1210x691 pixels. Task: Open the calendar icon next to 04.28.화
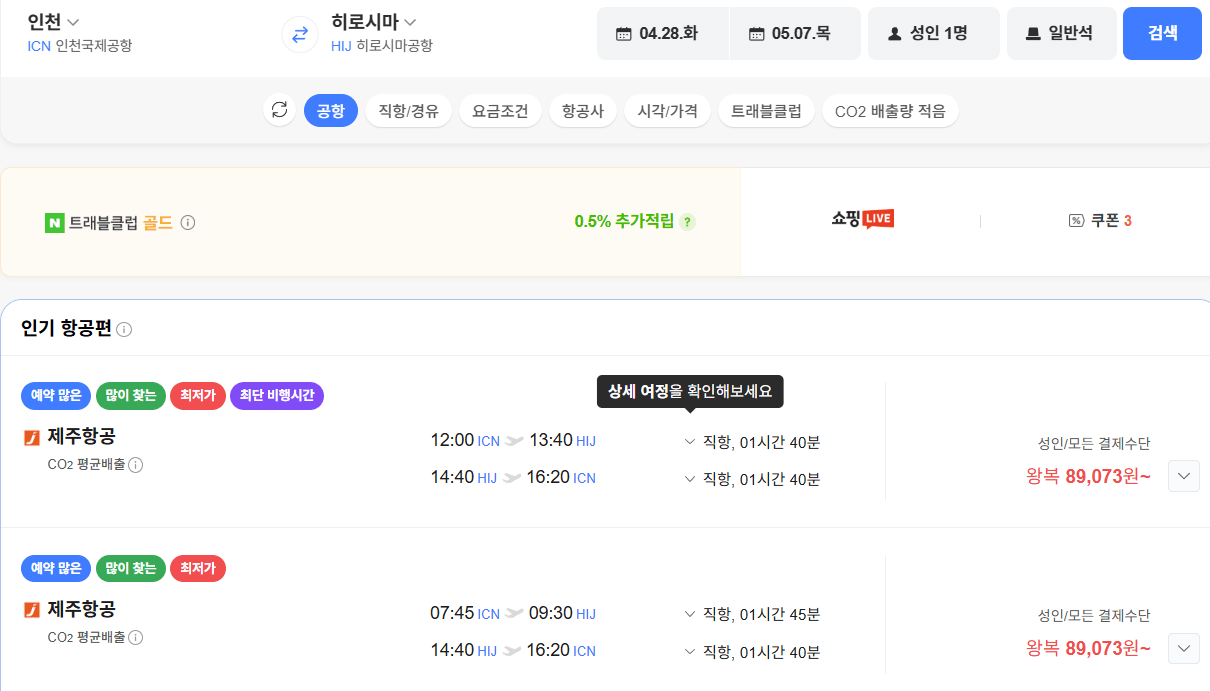(x=622, y=33)
